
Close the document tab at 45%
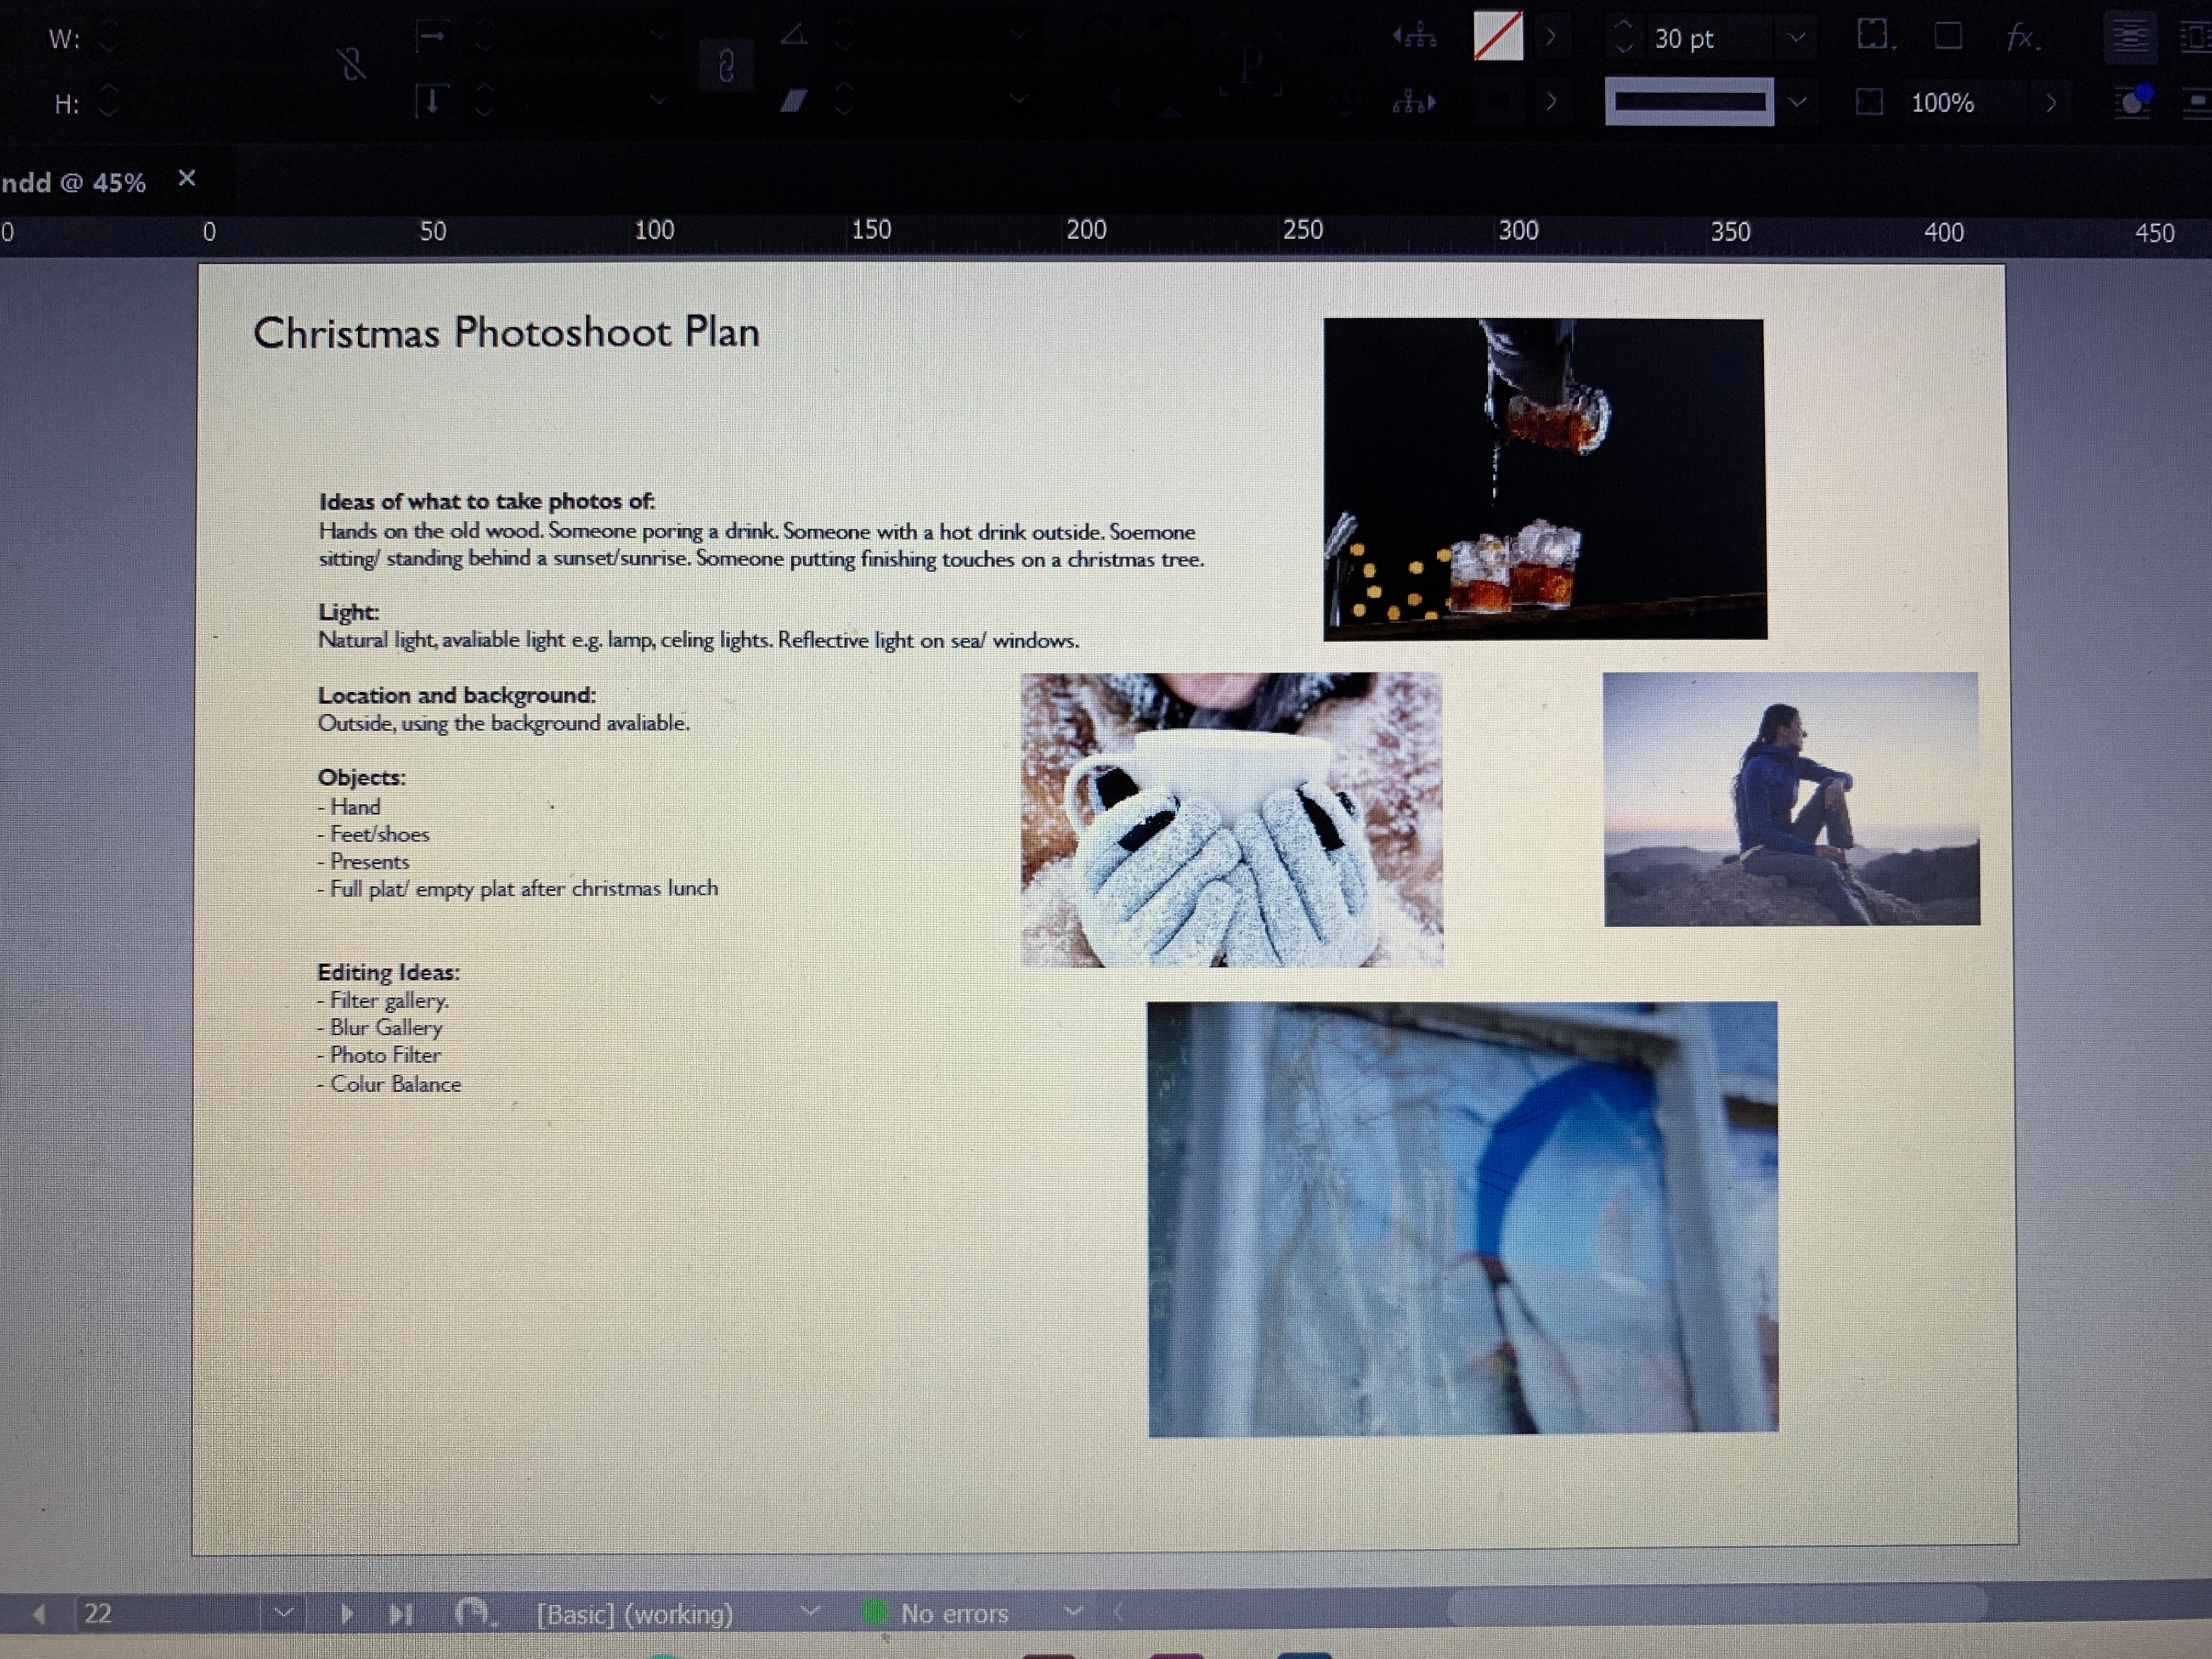(186, 178)
